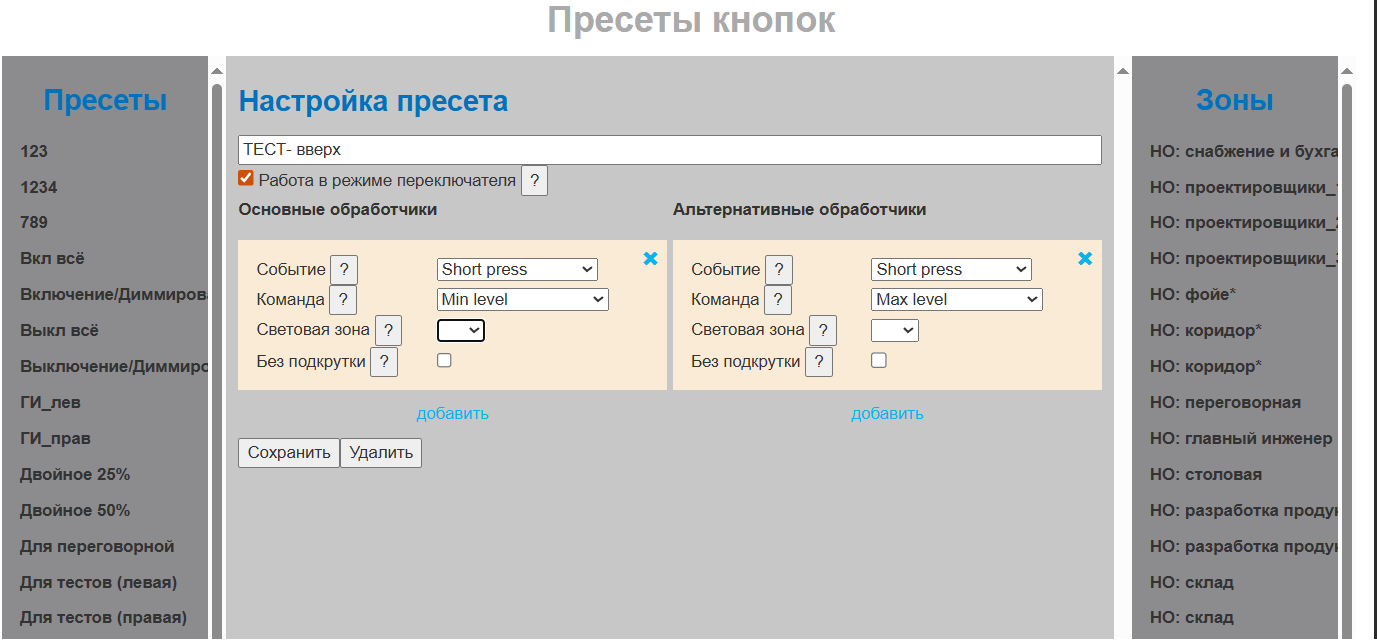Viewport: 1377px width, 644px height.
Task: Open help for Команда in alternative handlers
Action: pyautogui.click(x=777, y=300)
